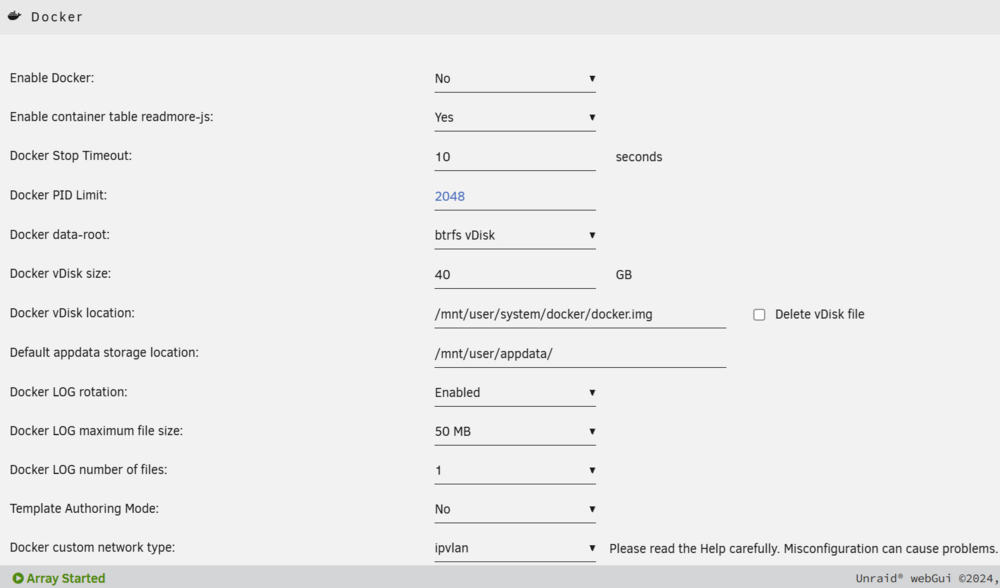Click the Docker whale icon in header
This screenshot has height=588, width=1000.
pyautogui.click(x=14, y=16)
